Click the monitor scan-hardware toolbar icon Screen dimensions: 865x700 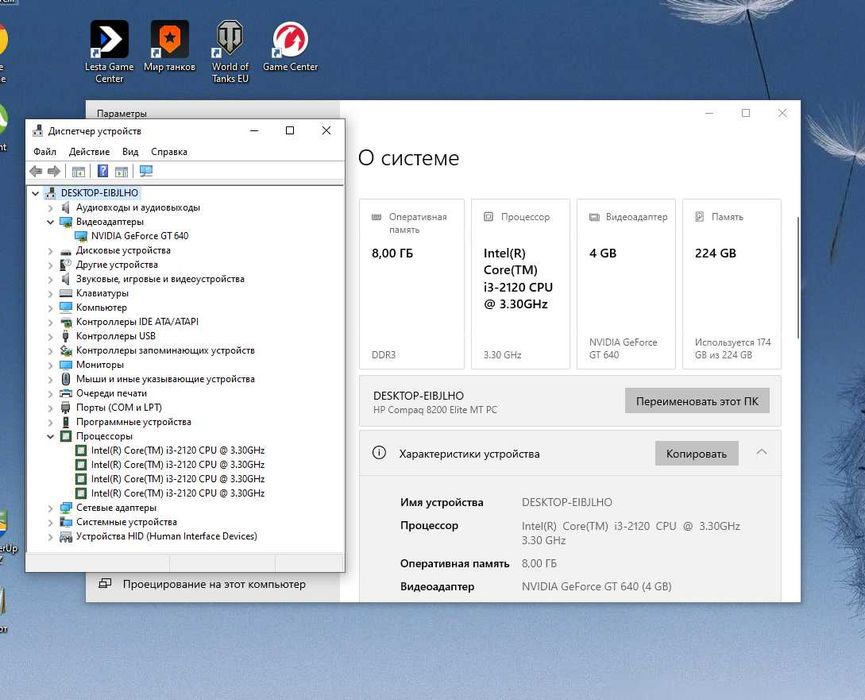[x=146, y=171]
